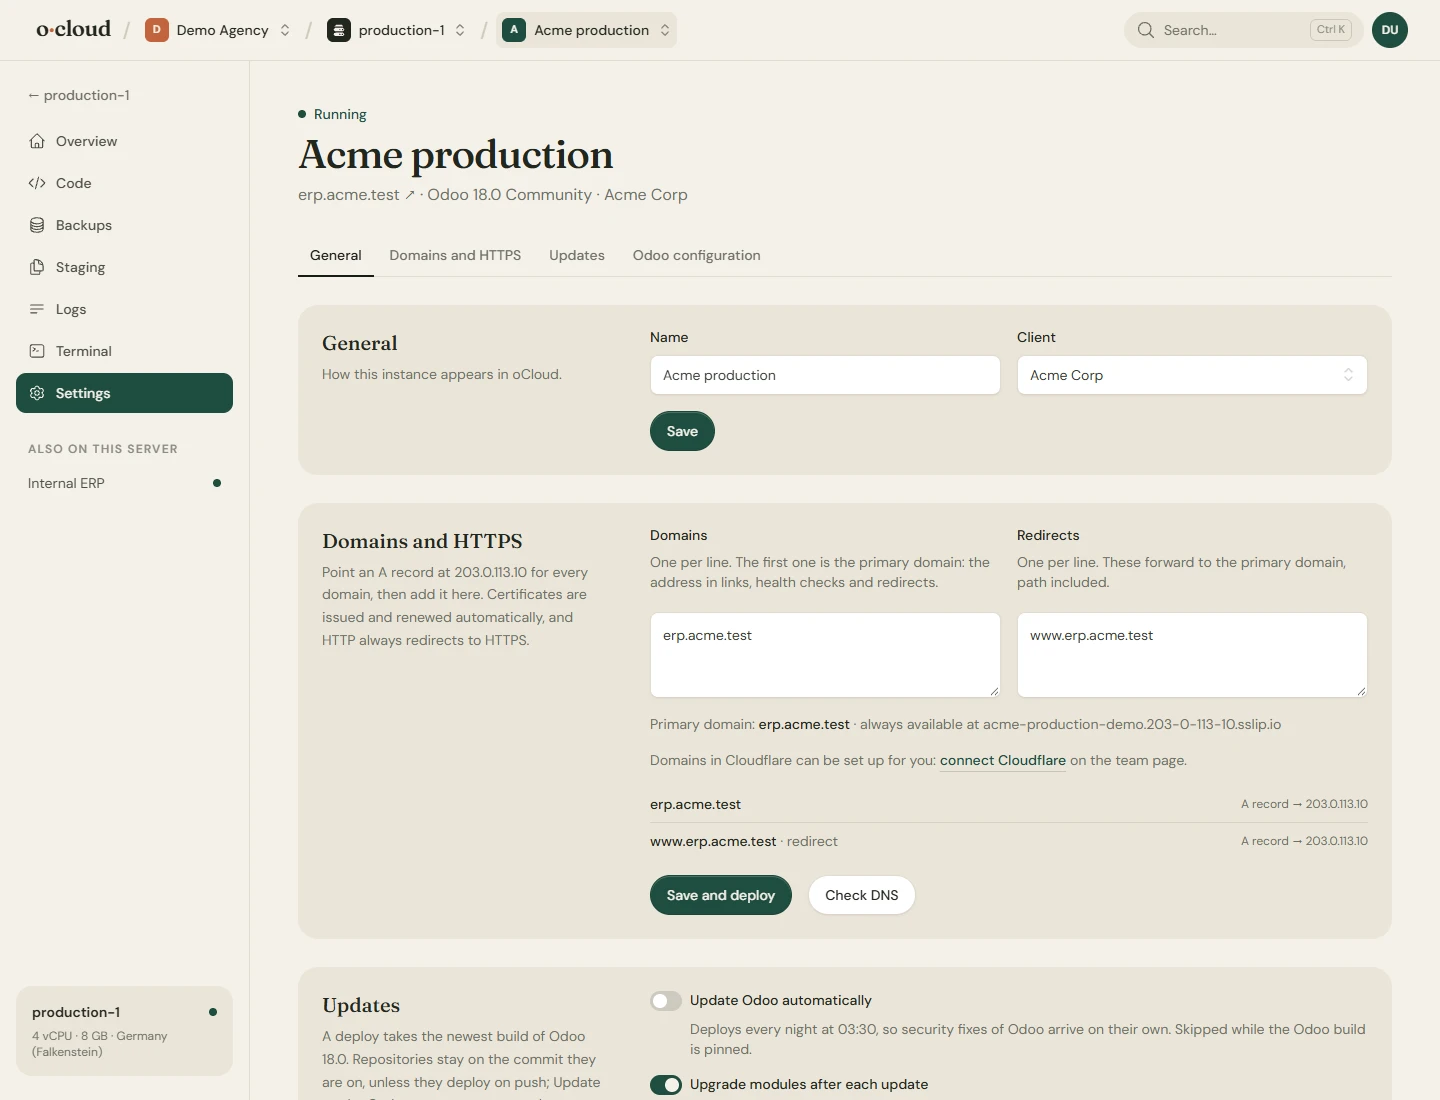This screenshot has height=1100, width=1440.
Task: Click the Code brackets icon
Action: [37, 183]
